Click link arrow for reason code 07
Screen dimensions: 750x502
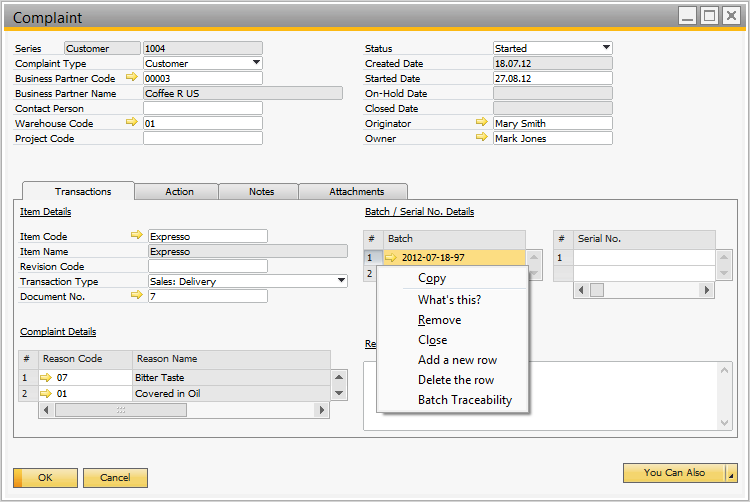[x=45, y=378]
